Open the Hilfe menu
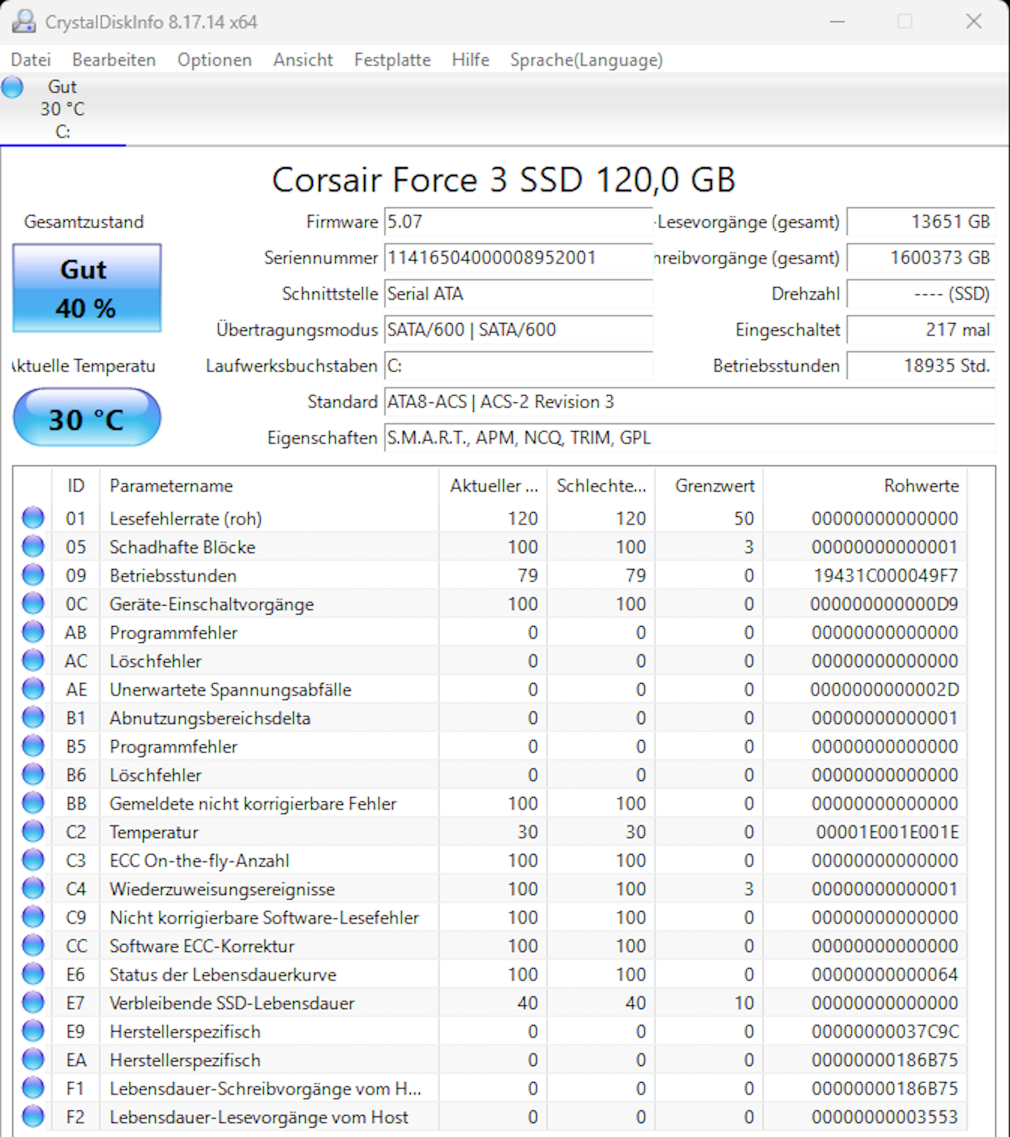Viewport: 1010px width, 1137px height. point(469,60)
